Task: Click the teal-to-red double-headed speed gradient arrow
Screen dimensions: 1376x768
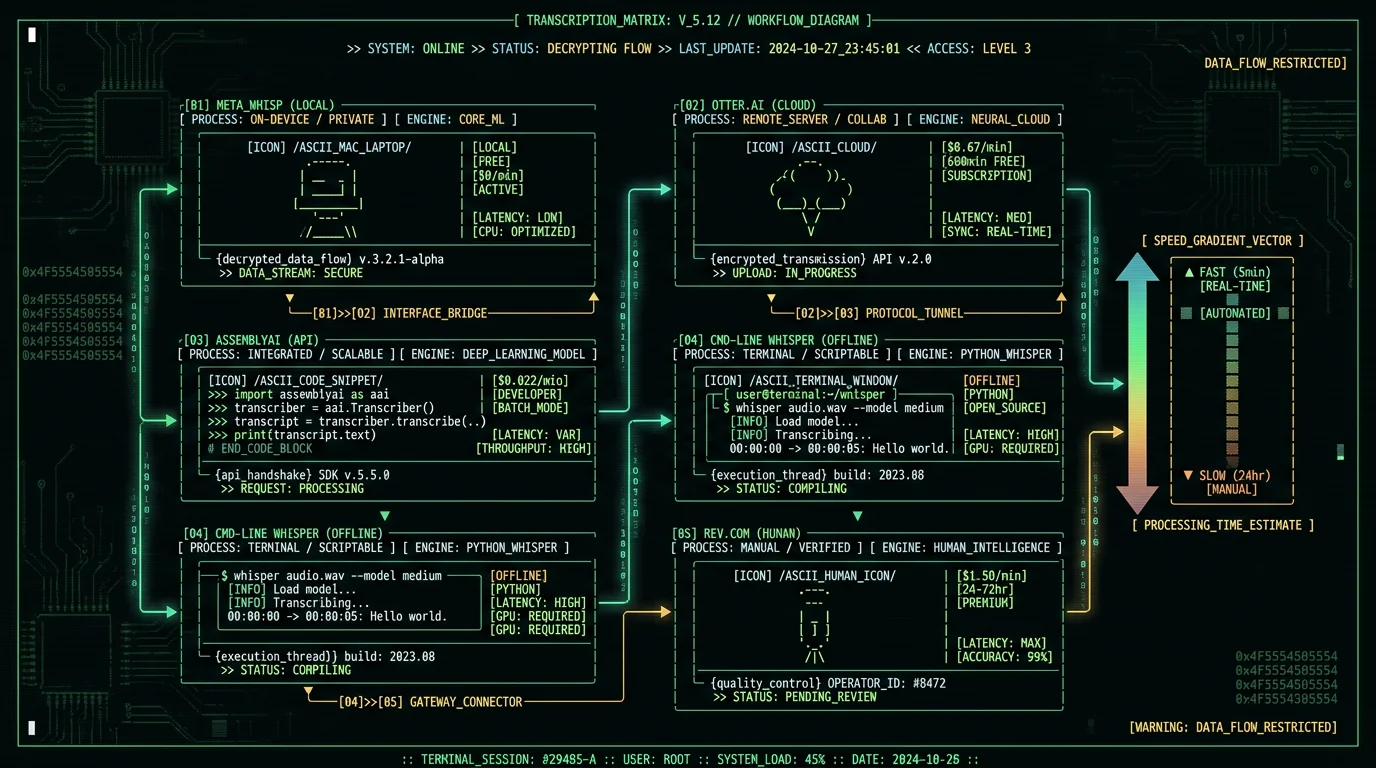Action: click(1137, 382)
